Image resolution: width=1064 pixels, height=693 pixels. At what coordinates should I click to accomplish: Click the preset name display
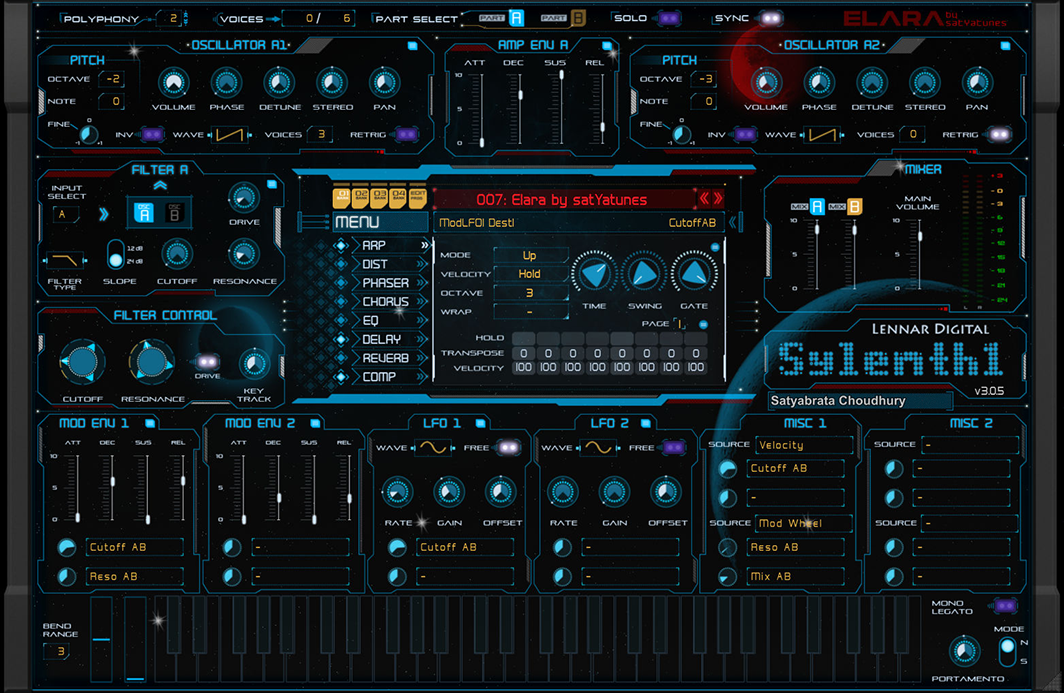point(562,200)
